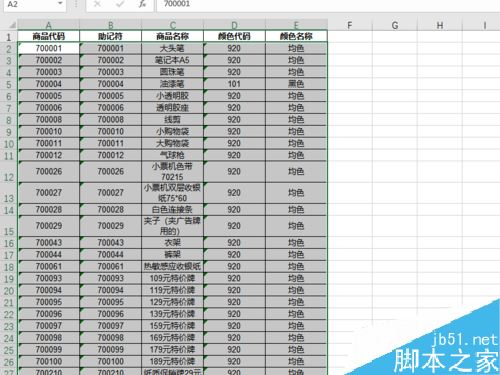The image size is (500, 375).
Task: Open the insert function fx icon
Action: [x=142, y=4]
